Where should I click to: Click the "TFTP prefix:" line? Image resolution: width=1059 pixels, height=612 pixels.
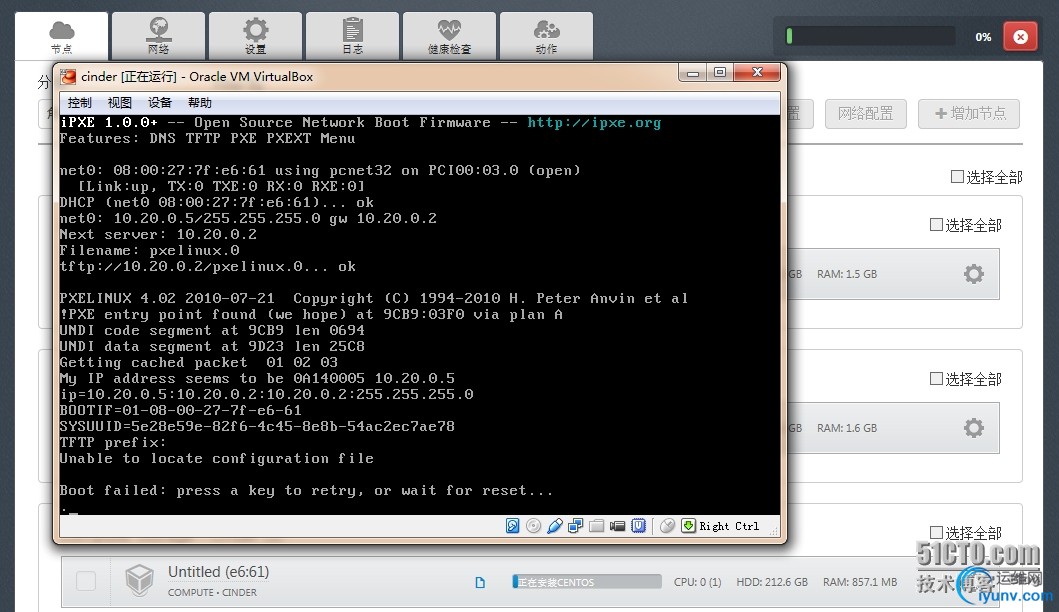113,442
